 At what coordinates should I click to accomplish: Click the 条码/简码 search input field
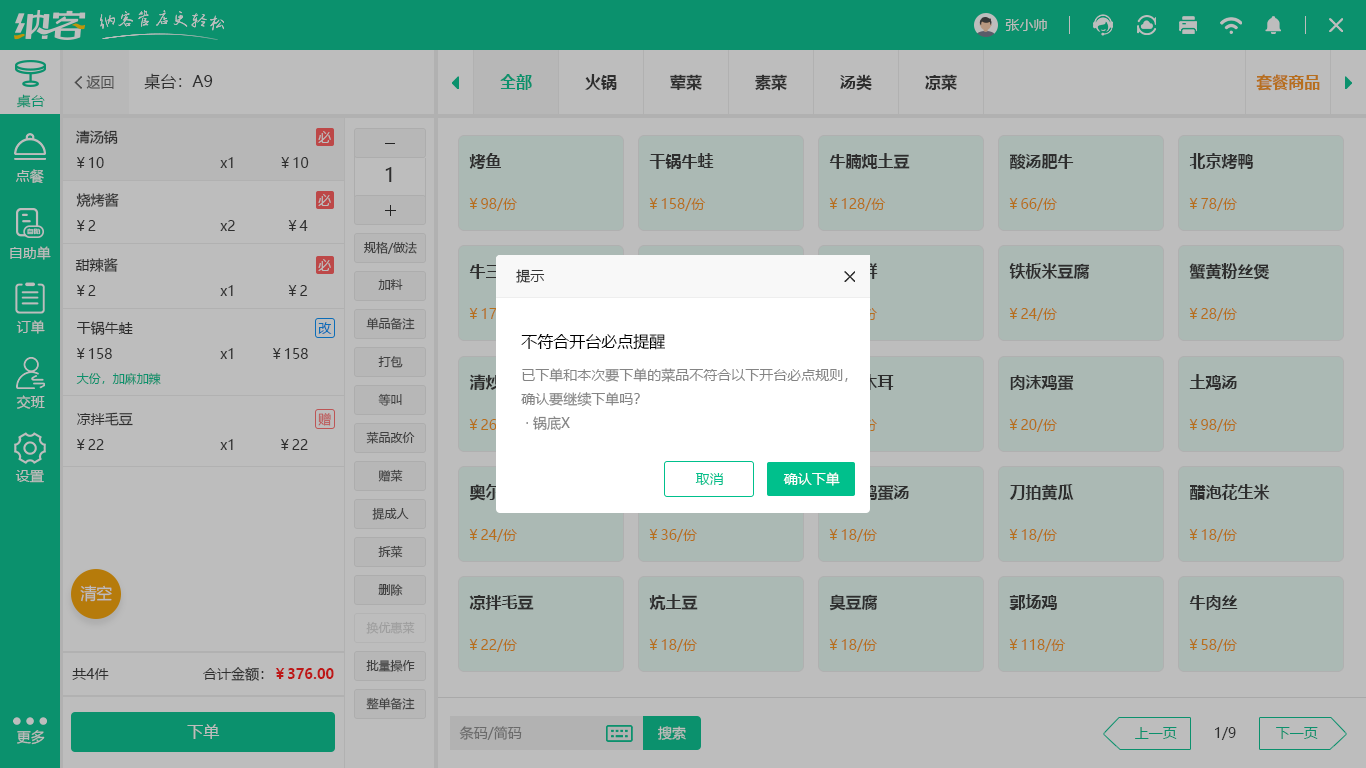pyautogui.click(x=525, y=733)
